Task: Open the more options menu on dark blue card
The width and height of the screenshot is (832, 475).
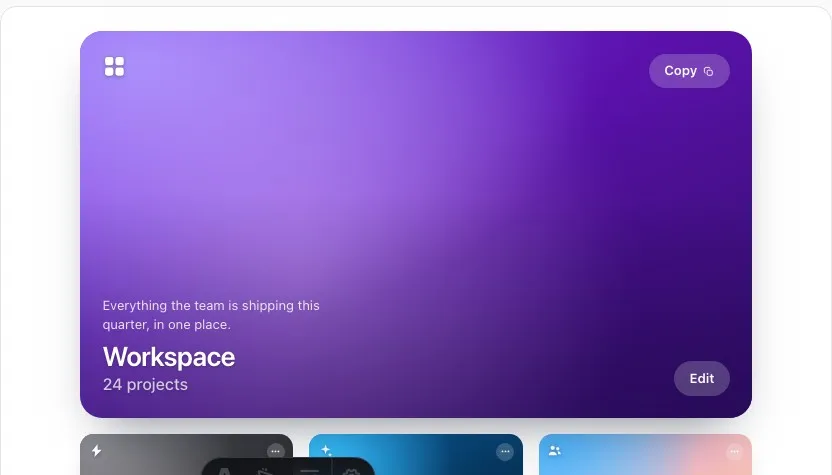Action: [505, 452]
